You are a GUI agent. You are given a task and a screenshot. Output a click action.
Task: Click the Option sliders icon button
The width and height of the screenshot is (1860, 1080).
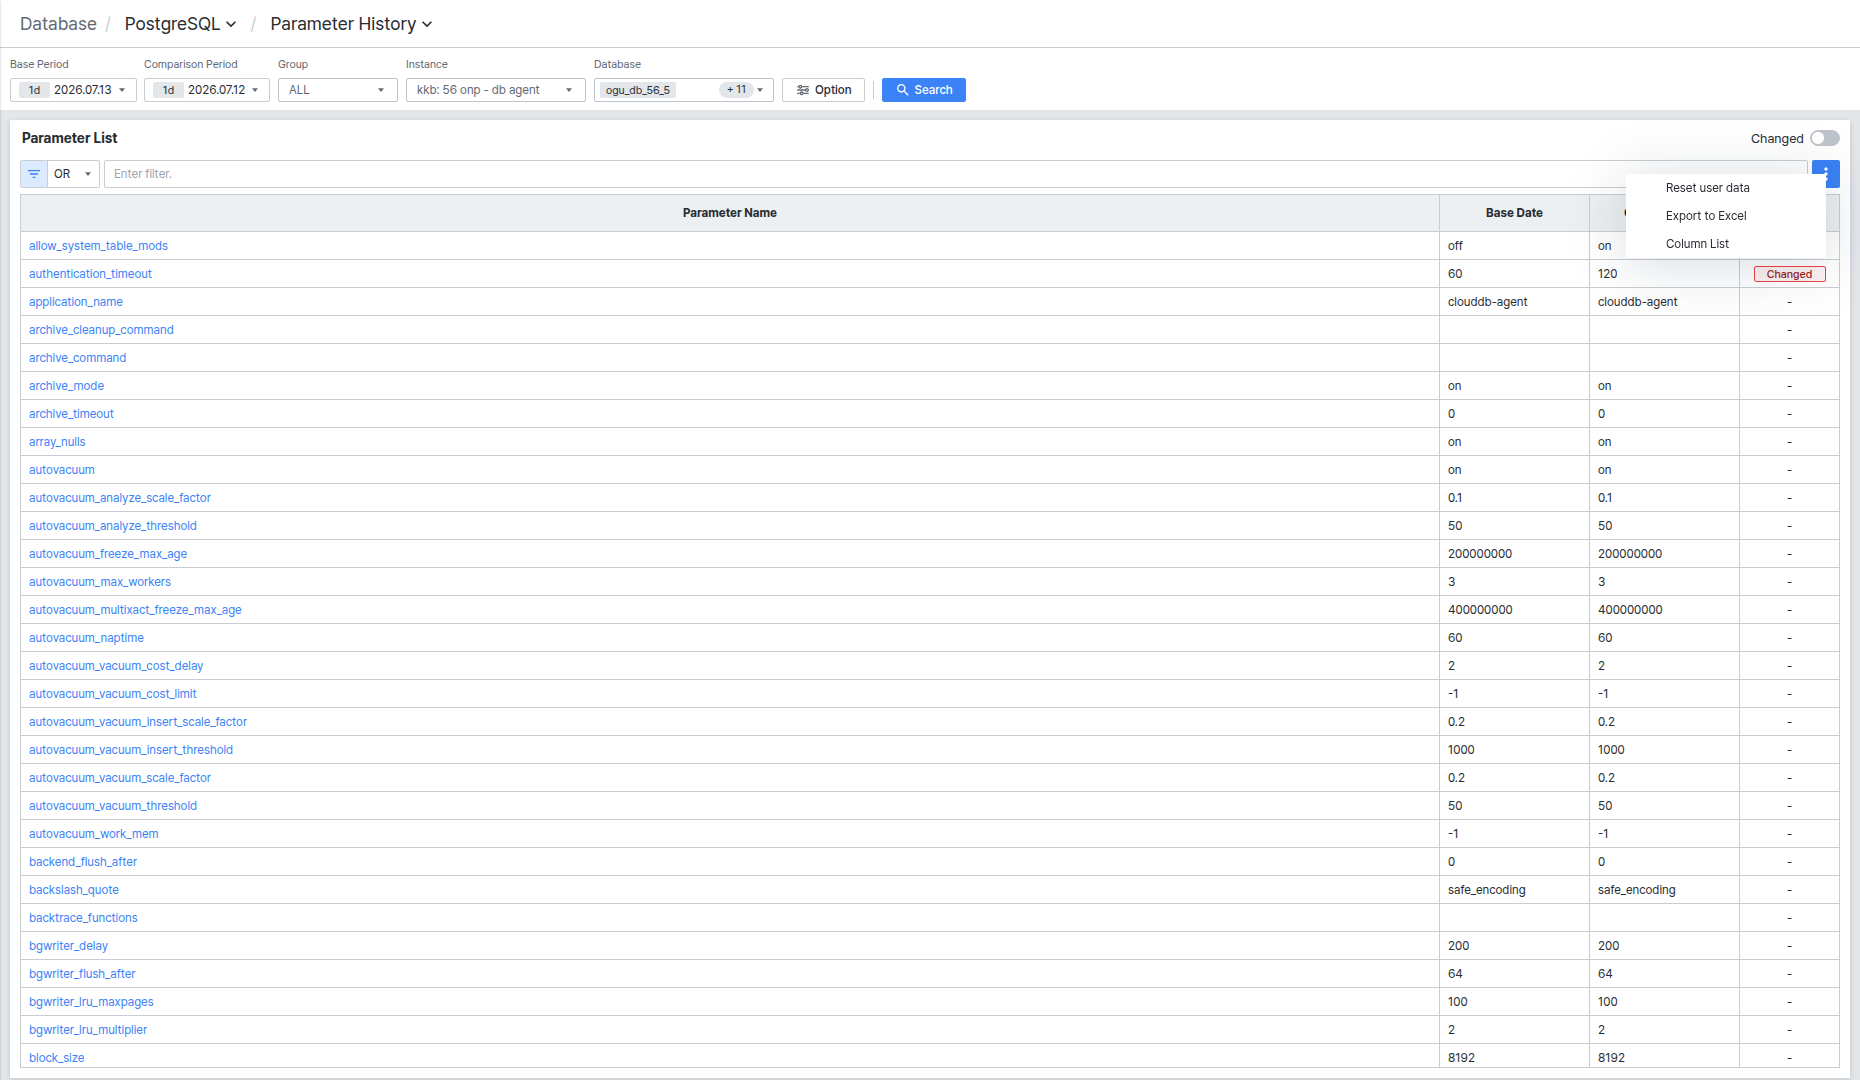824,90
